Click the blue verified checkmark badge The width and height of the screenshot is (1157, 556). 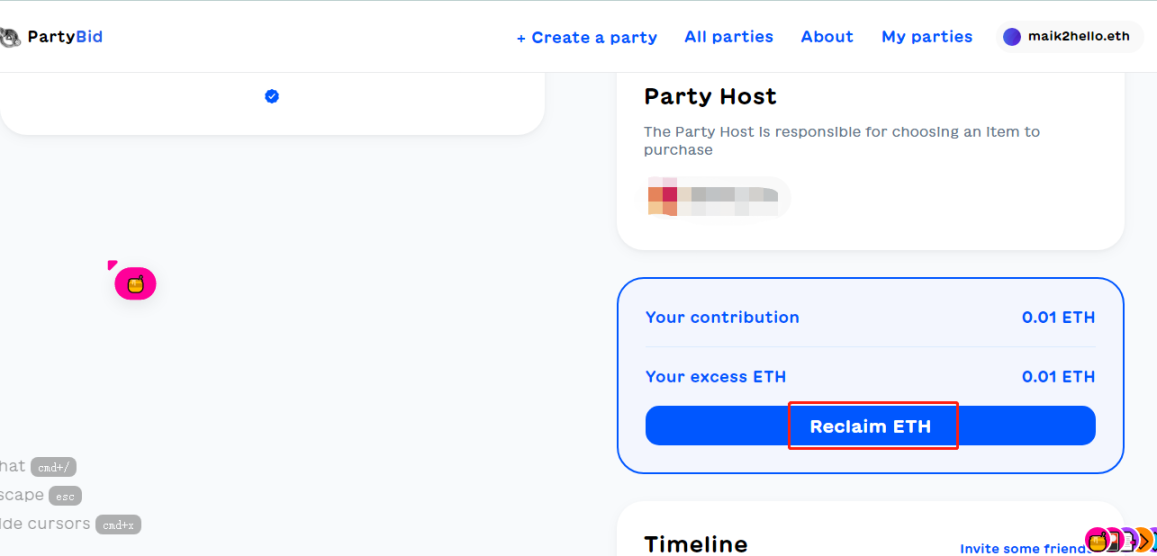[272, 96]
